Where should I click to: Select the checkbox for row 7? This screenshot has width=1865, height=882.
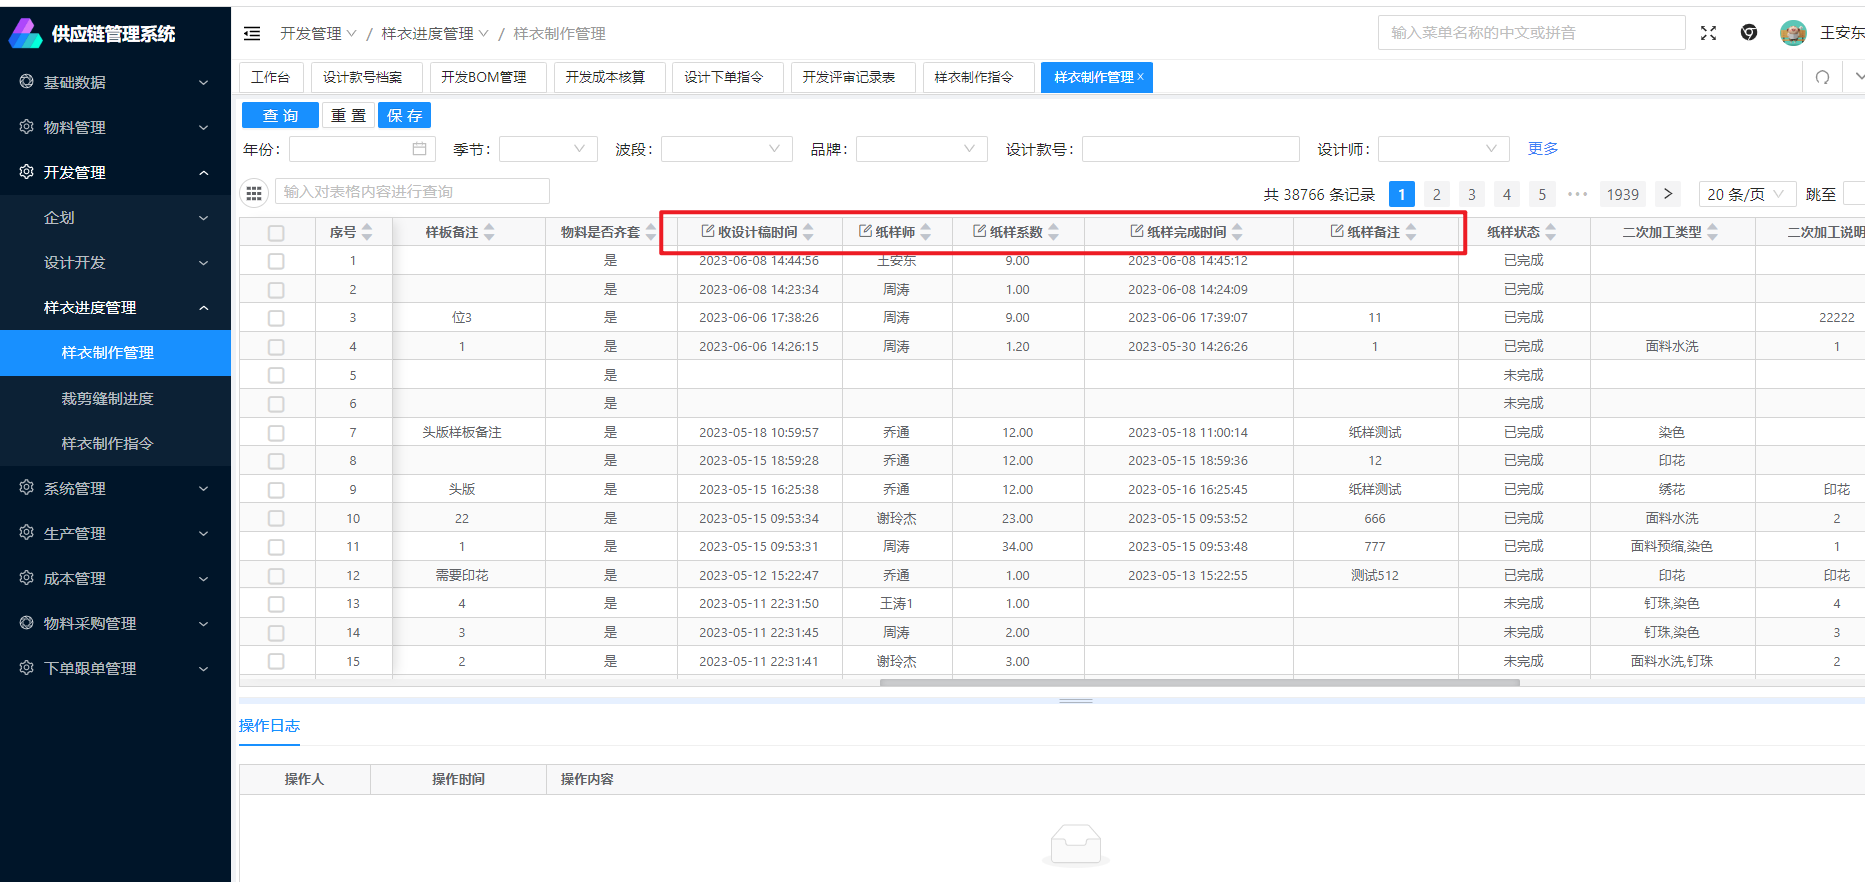[x=276, y=433]
